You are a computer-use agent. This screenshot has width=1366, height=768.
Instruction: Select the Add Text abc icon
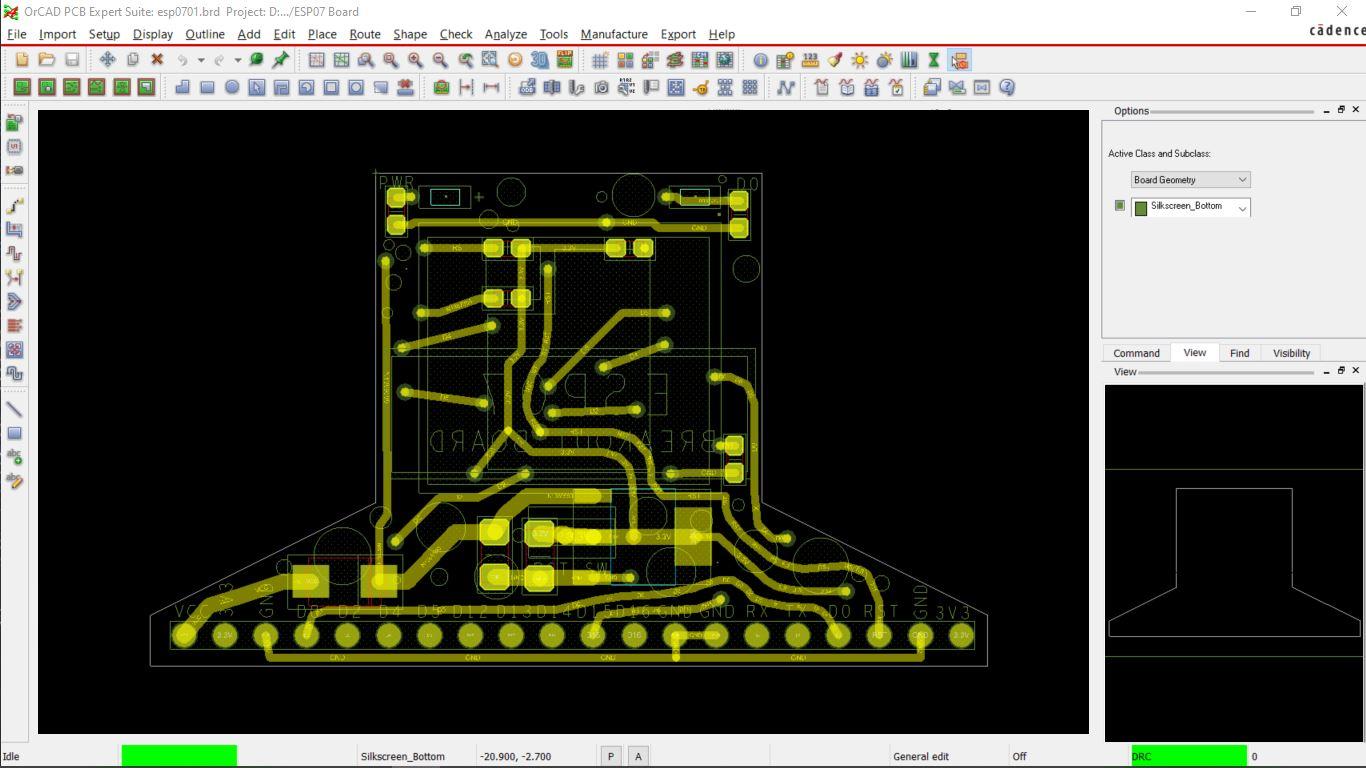14,457
